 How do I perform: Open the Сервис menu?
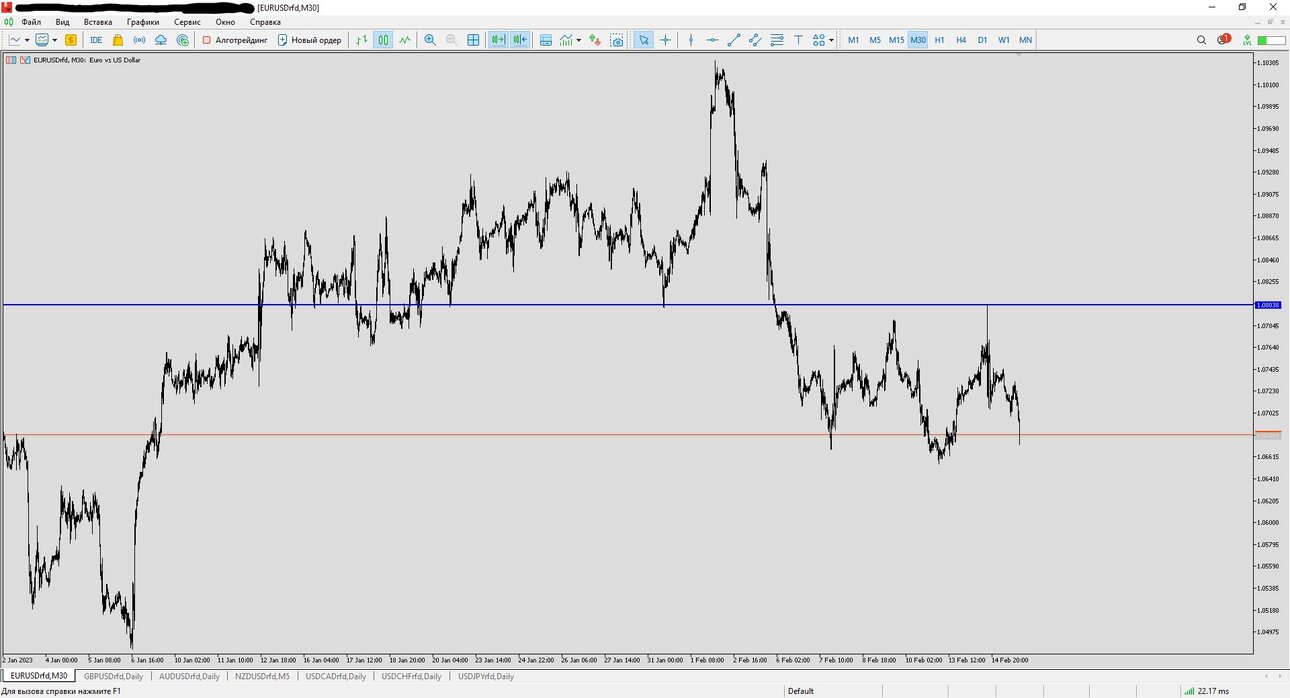point(187,22)
